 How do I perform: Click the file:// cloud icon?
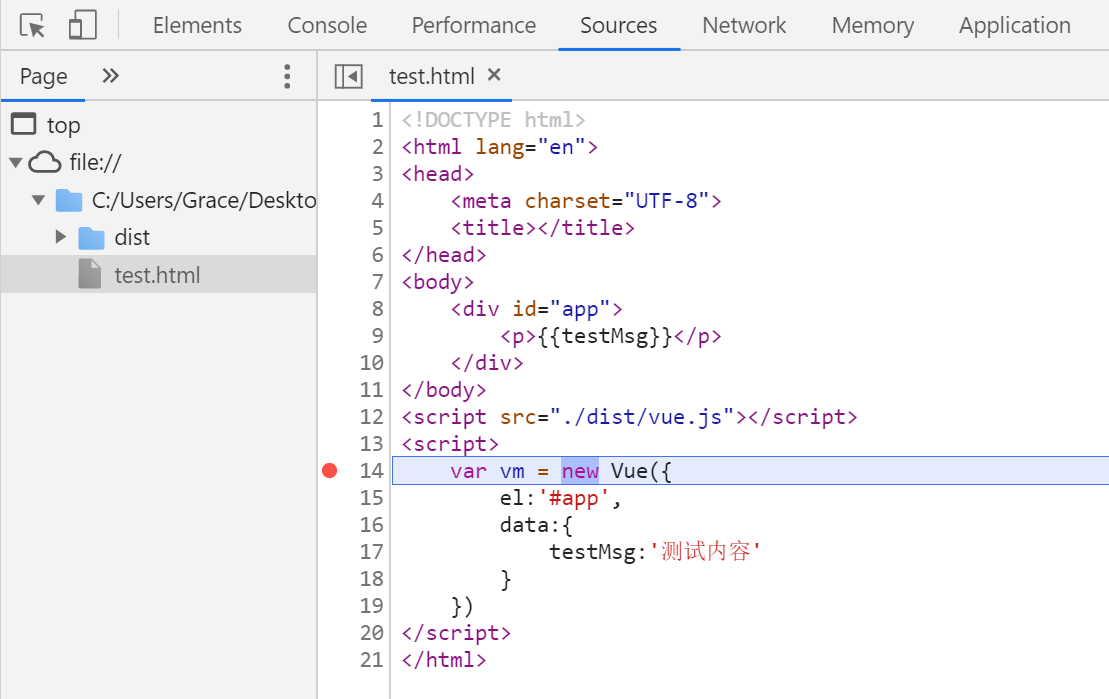(x=45, y=163)
